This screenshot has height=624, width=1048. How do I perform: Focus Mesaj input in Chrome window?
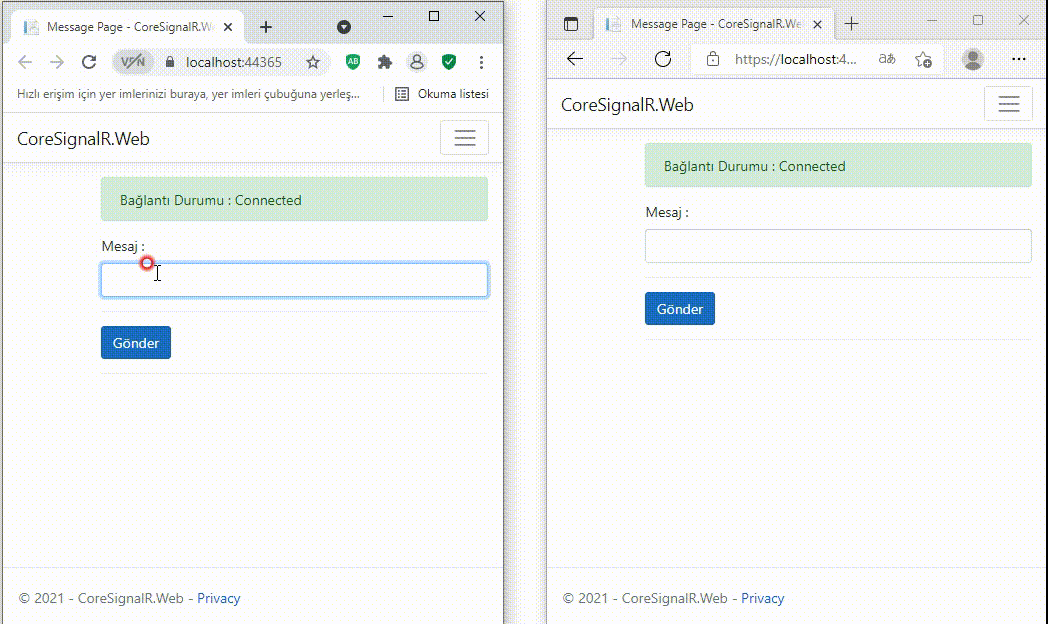(294, 279)
